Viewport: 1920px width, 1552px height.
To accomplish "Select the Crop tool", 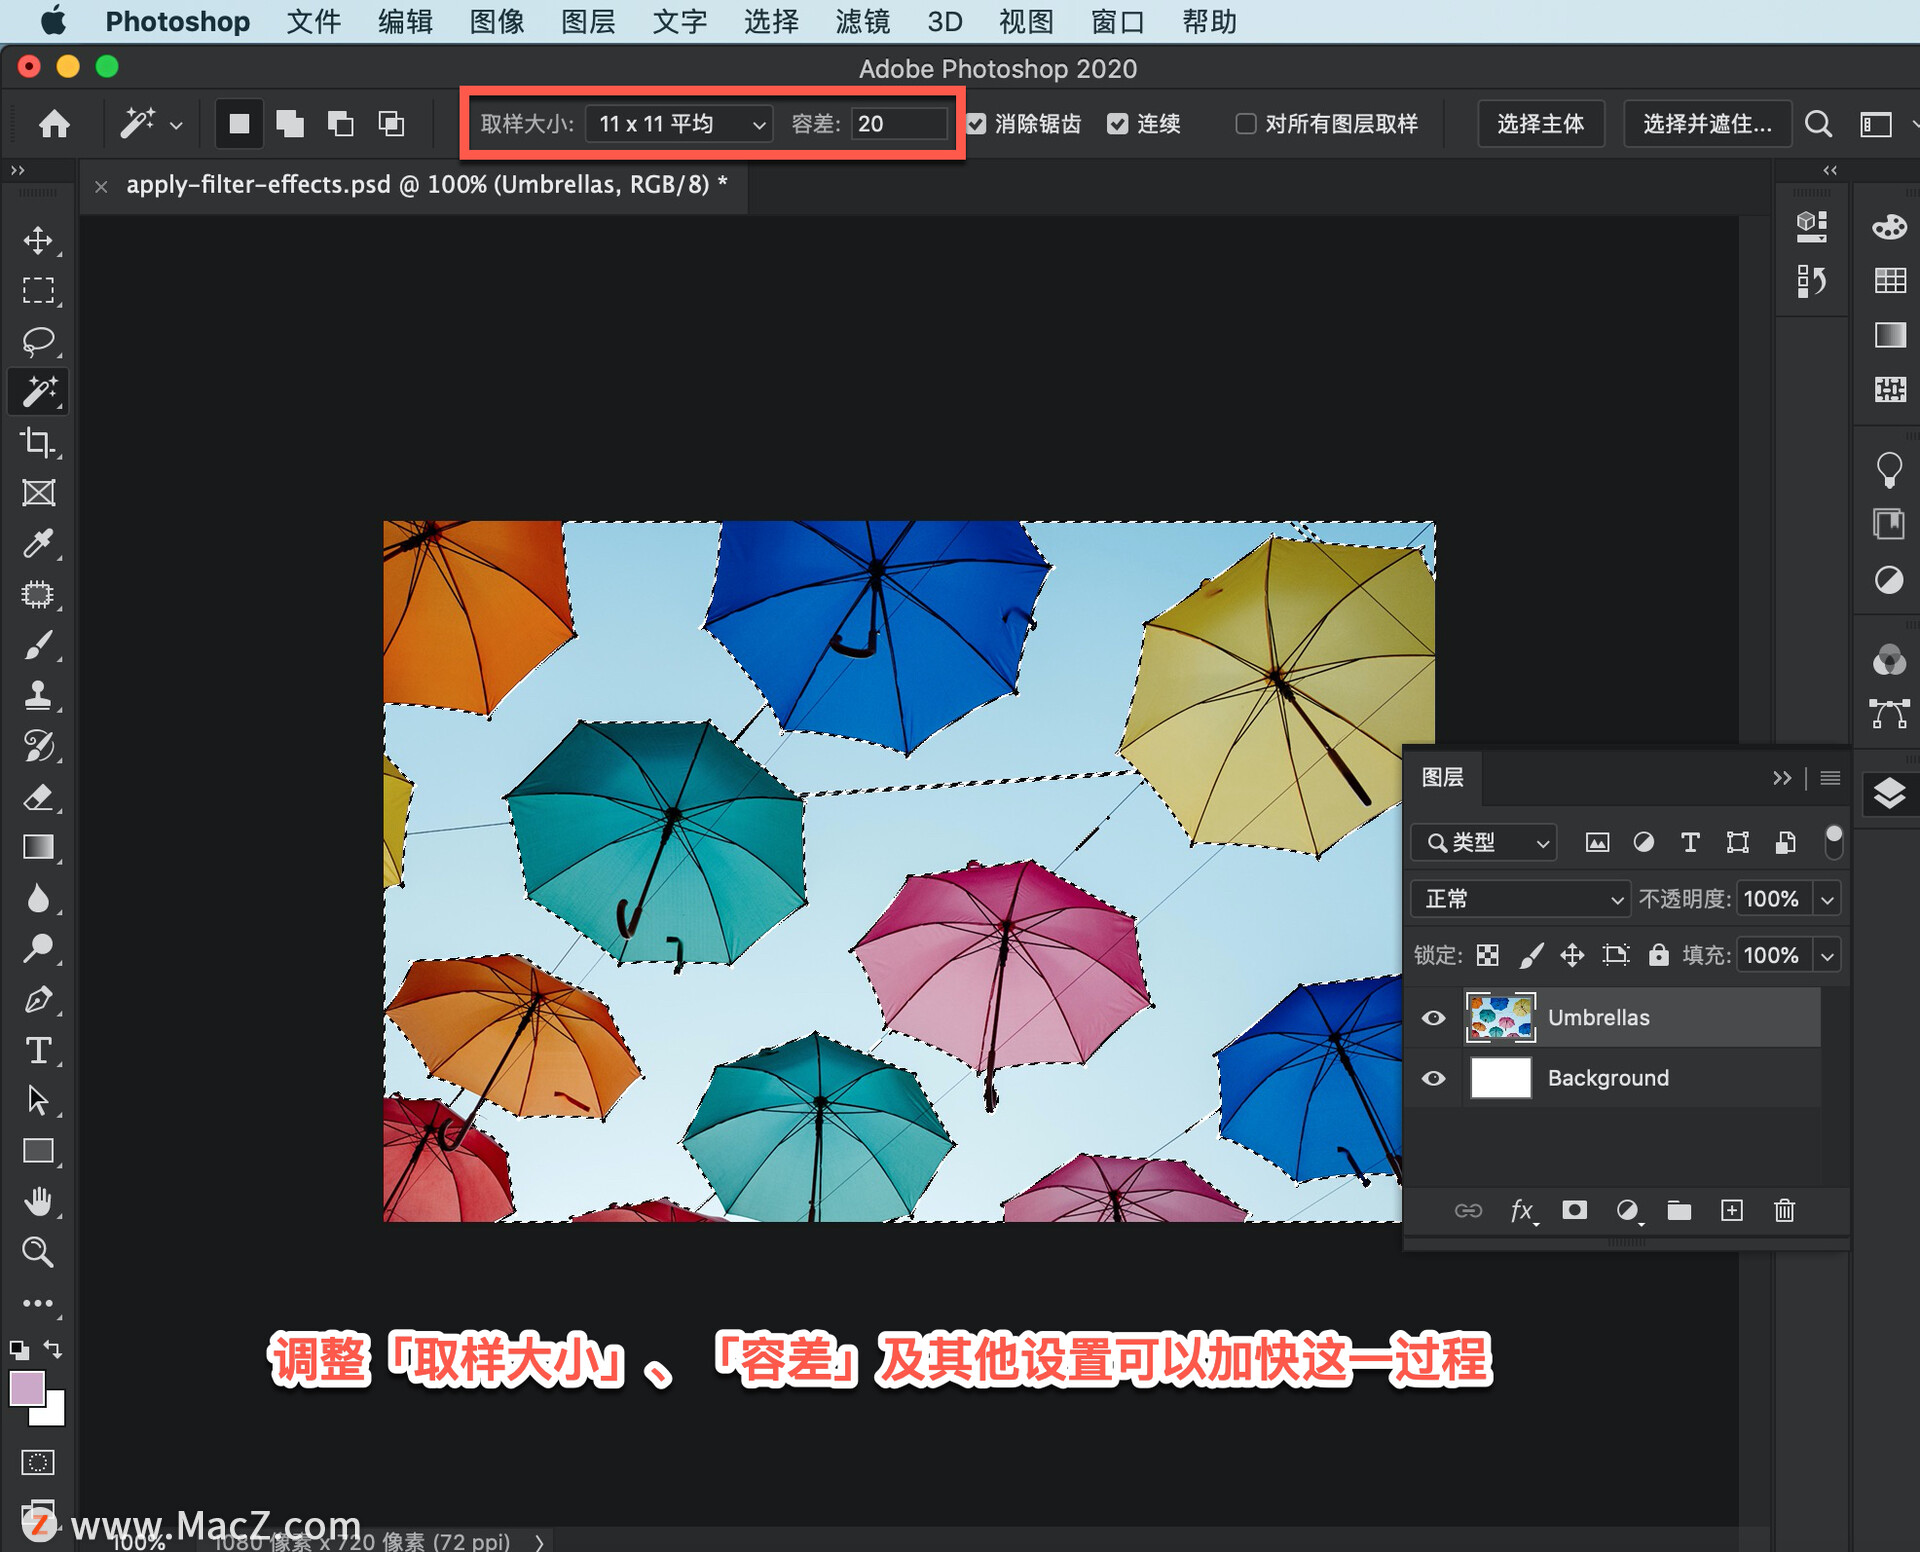I will click(x=38, y=442).
